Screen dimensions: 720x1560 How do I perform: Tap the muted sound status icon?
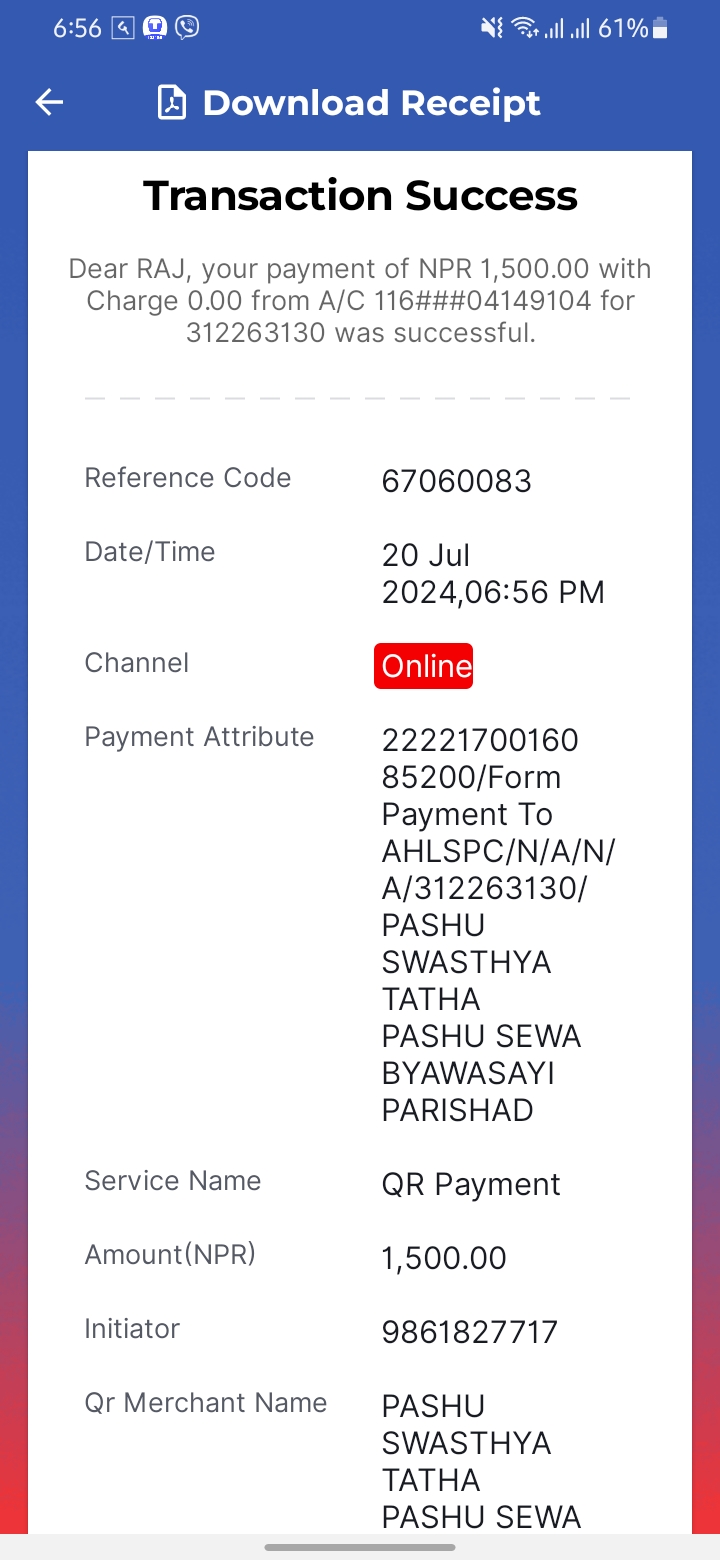click(x=492, y=29)
